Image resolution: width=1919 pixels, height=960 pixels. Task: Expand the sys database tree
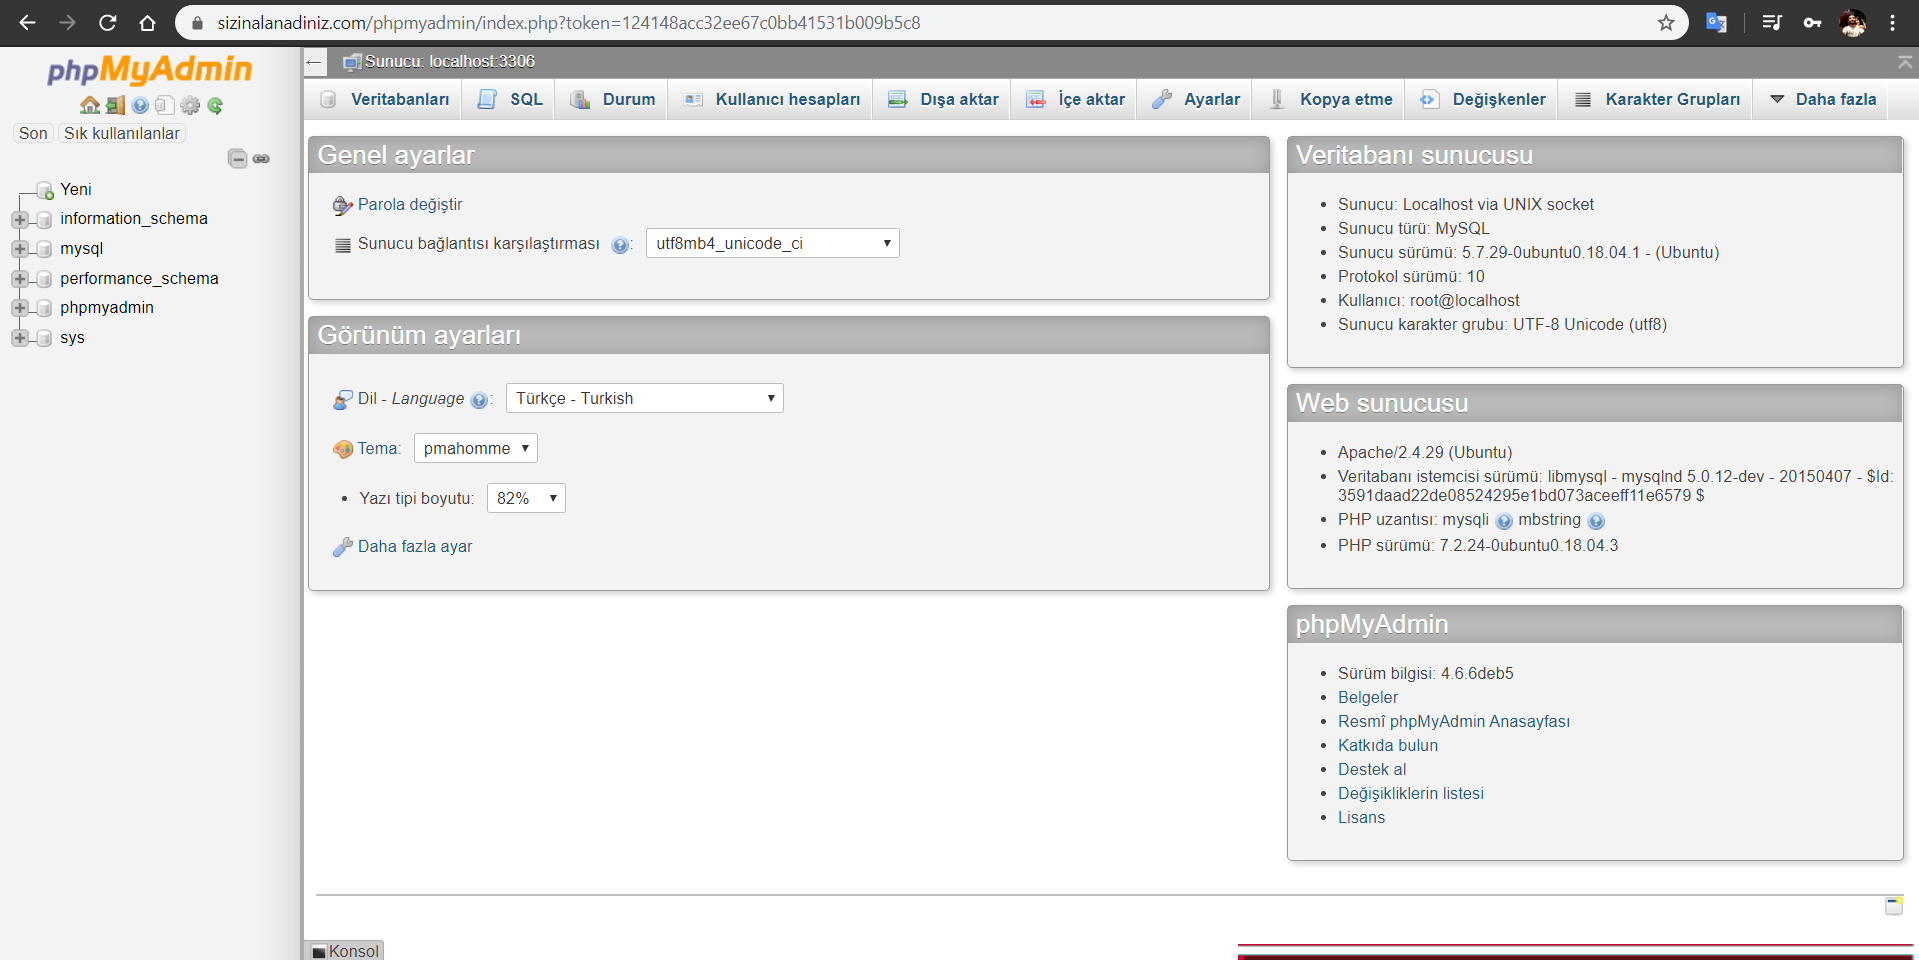20,337
